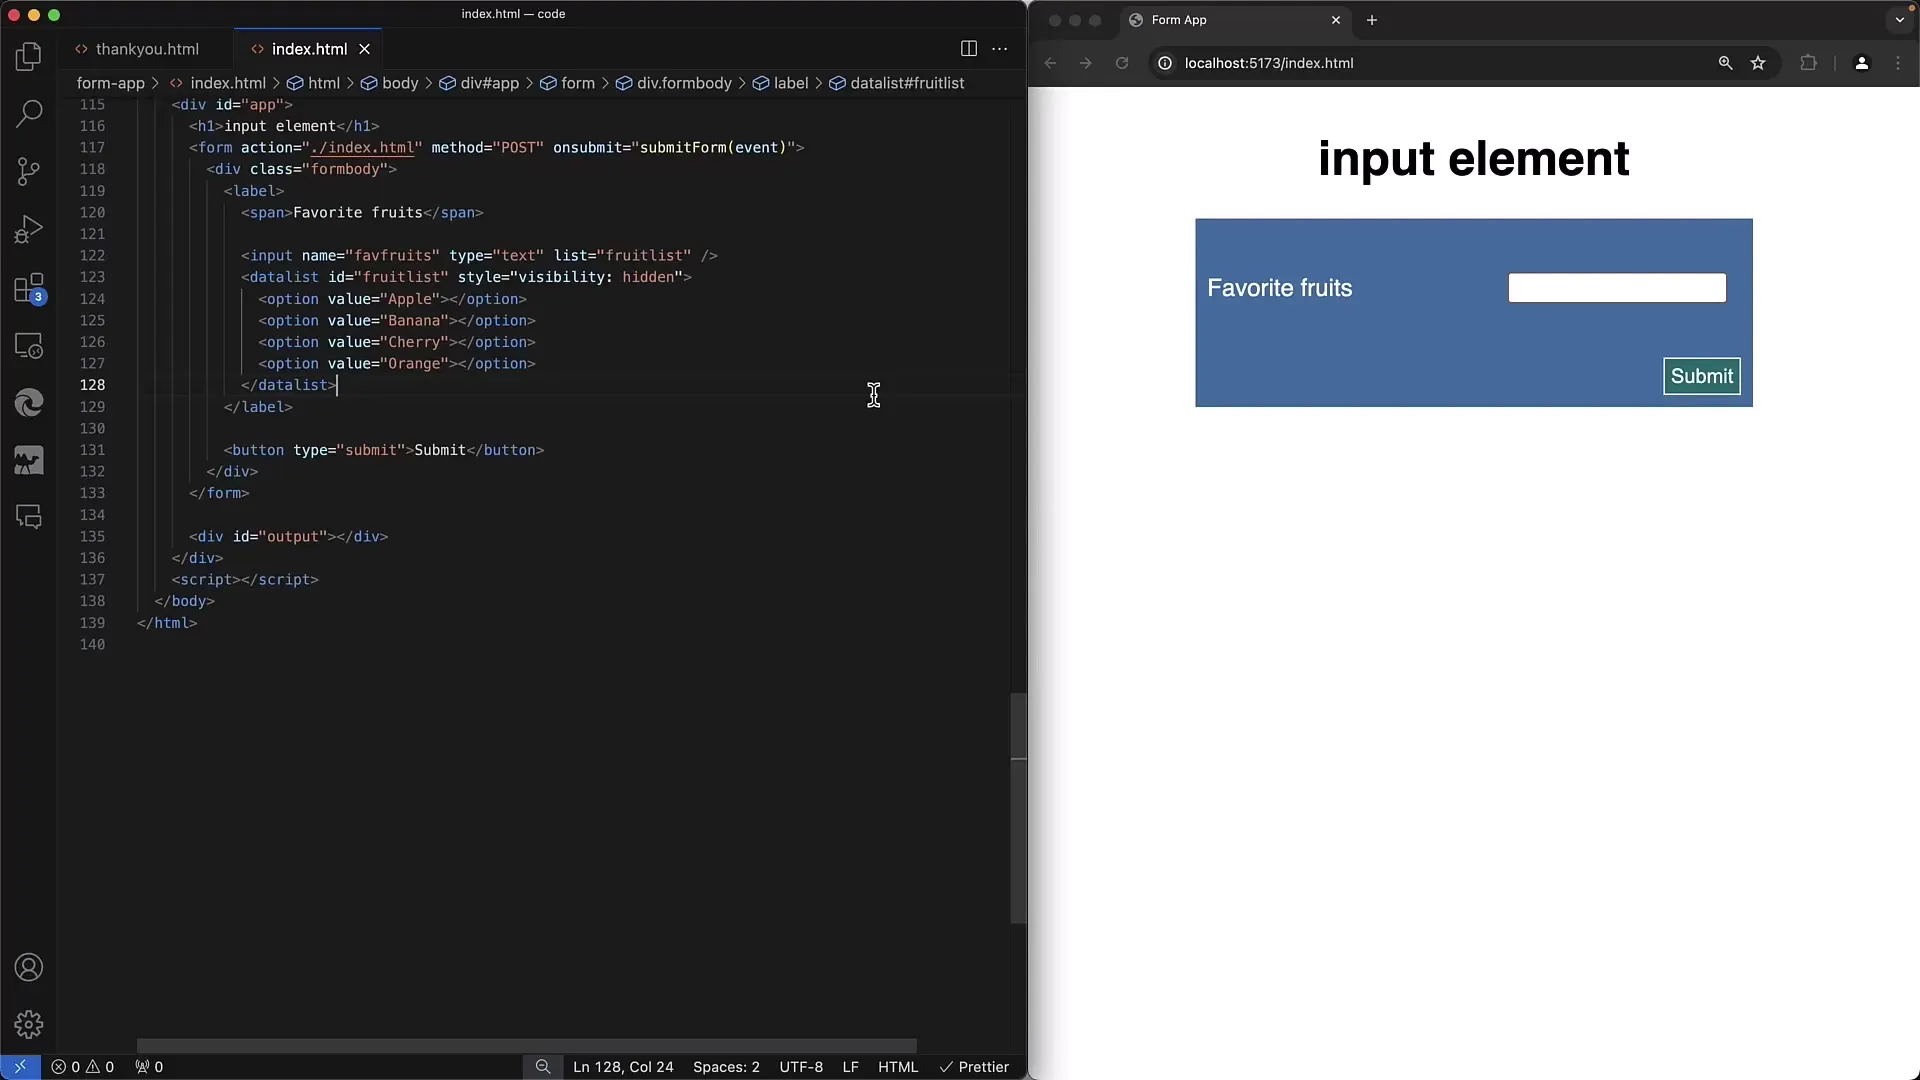Viewport: 1920px width, 1080px height.
Task: Reload the browser page
Action: click(x=1122, y=63)
